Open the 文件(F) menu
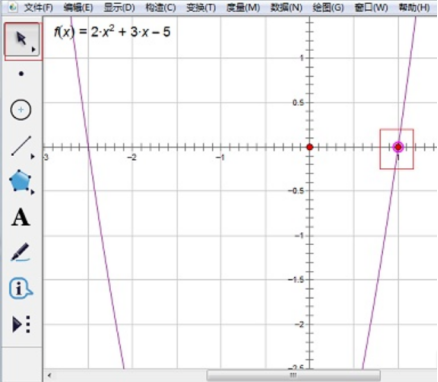Viewport: 438px width, 382px height. click(39, 7)
